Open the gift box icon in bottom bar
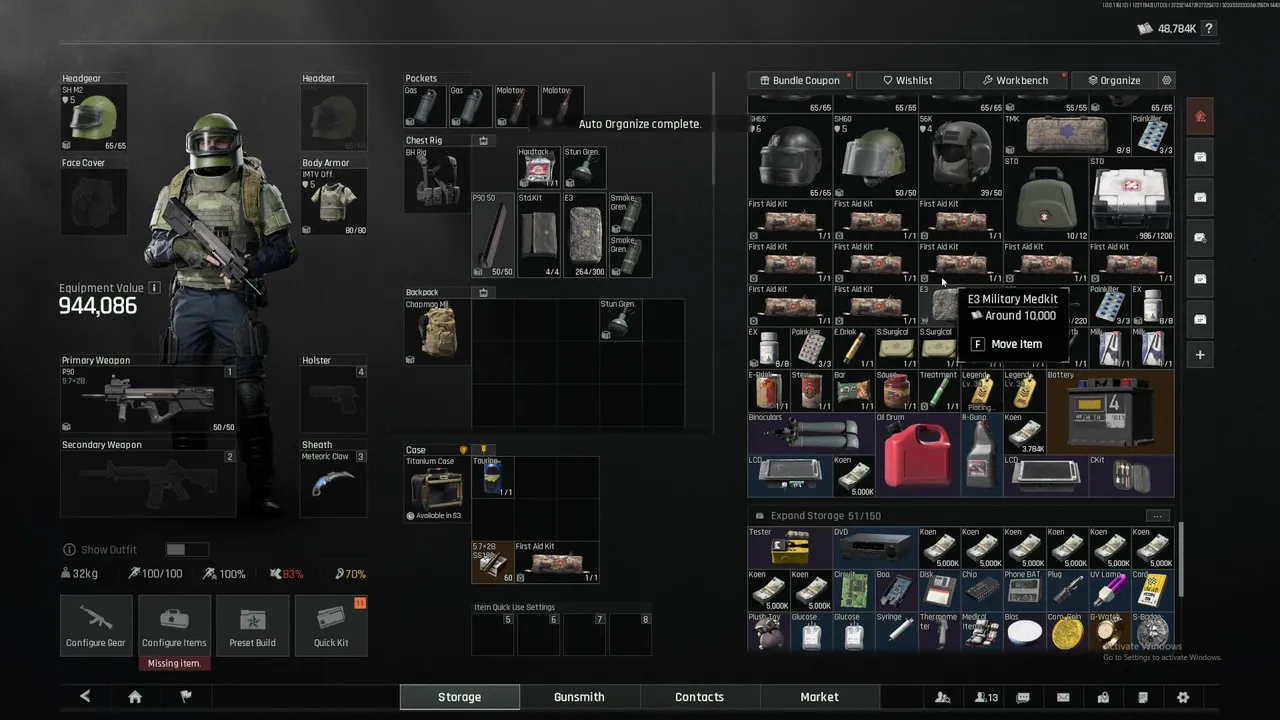 pyautogui.click(x=1103, y=697)
